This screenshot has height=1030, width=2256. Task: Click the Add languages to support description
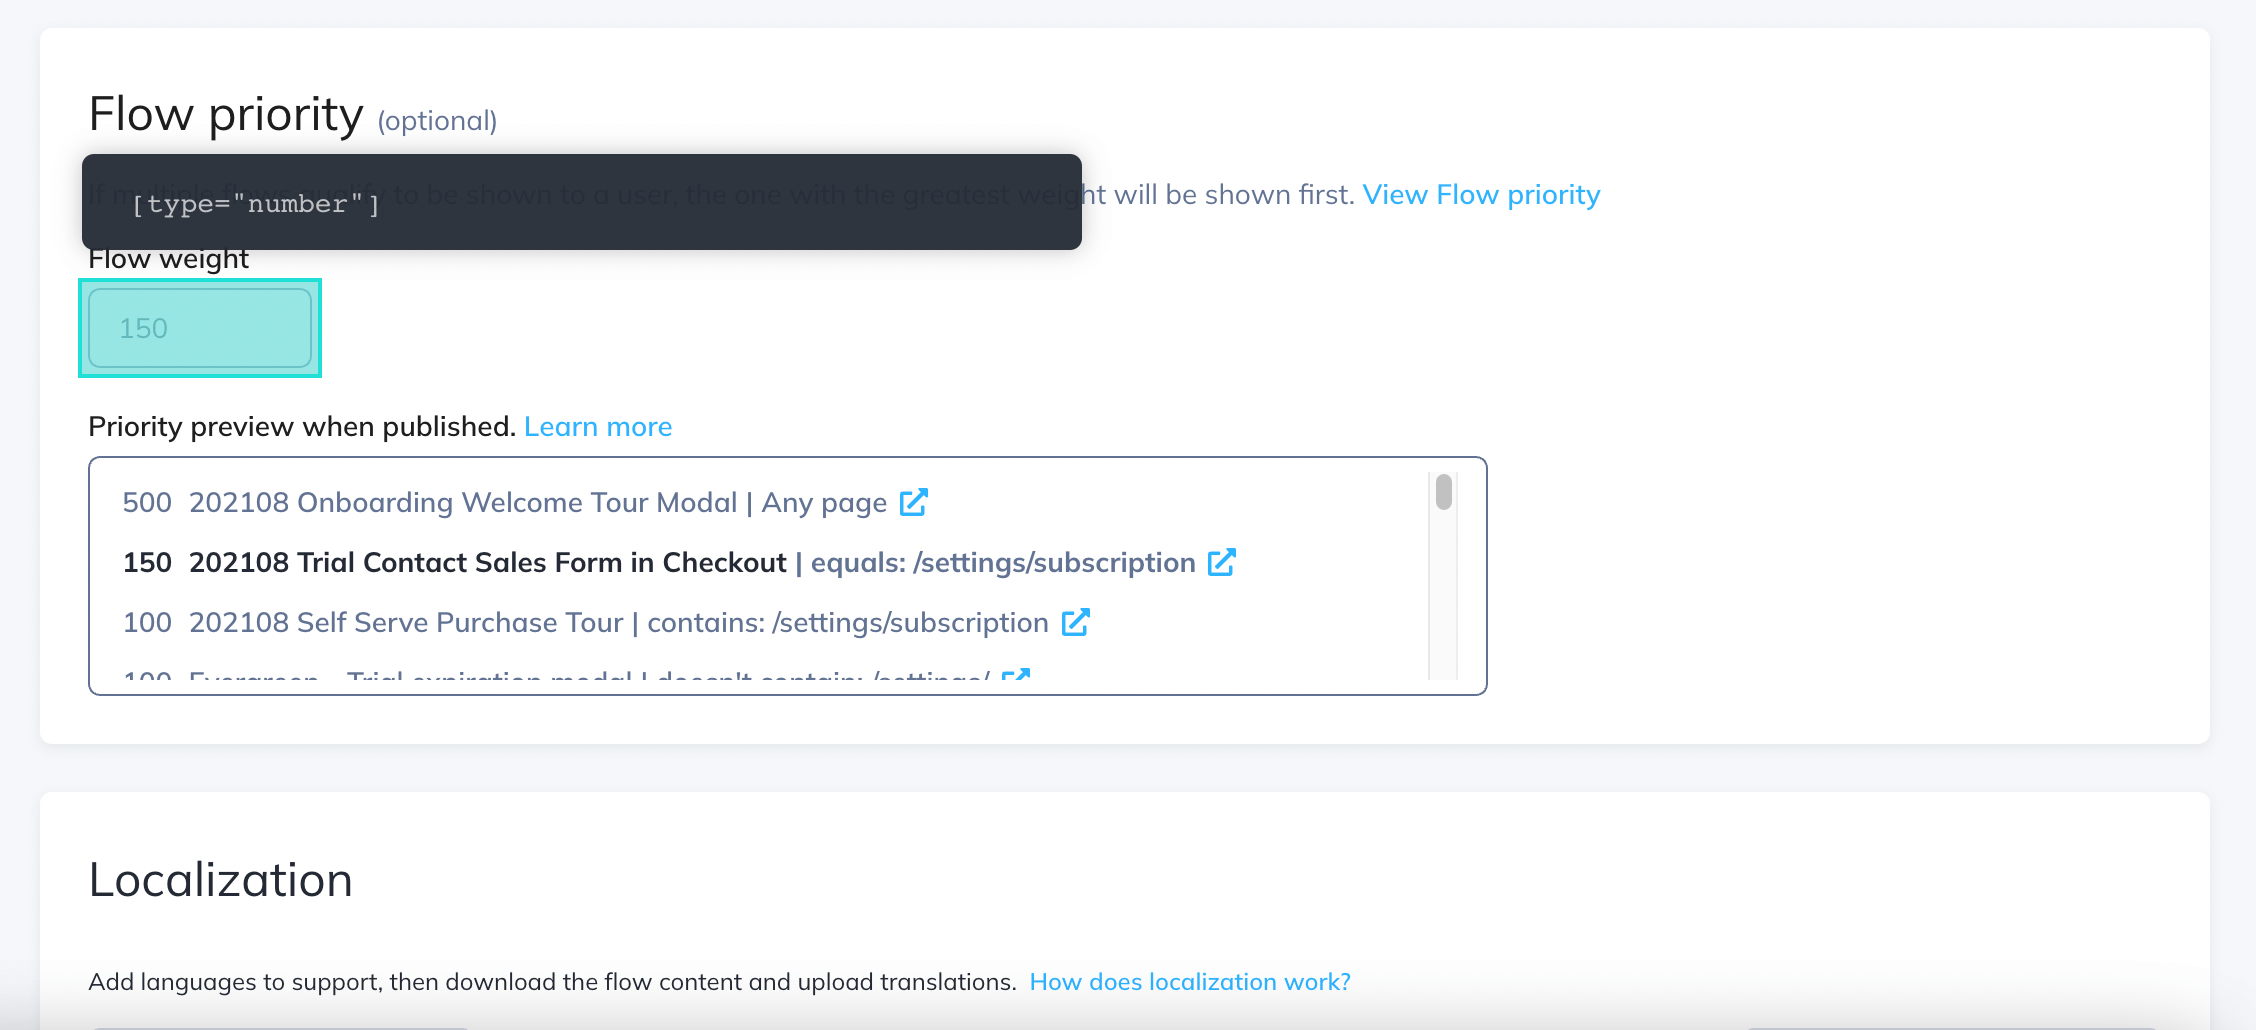point(552,982)
